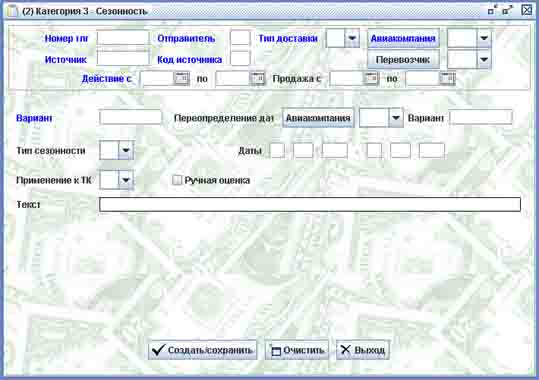This screenshot has width=539, height=380.
Task: Open the Тип сезонности dropdown
Action: [x=126, y=150]
